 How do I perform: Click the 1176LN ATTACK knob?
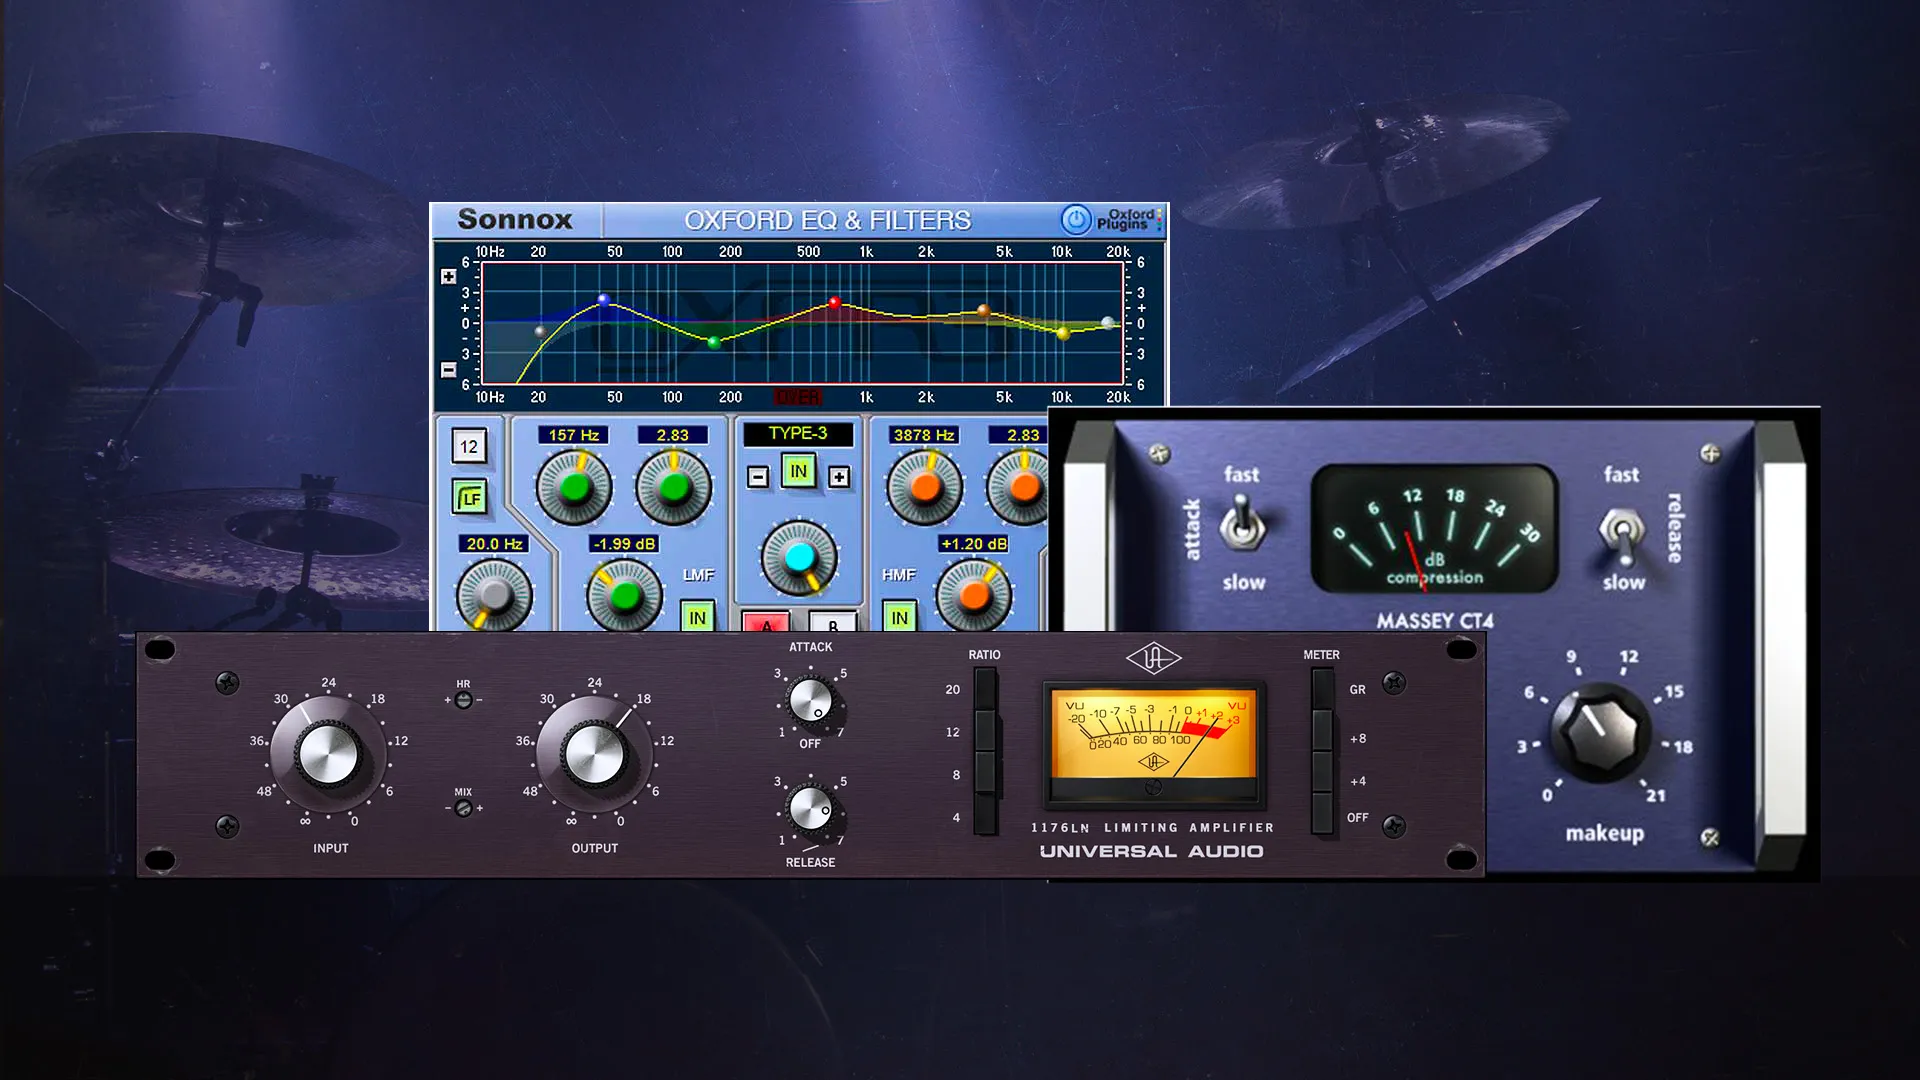click(811, 702)
